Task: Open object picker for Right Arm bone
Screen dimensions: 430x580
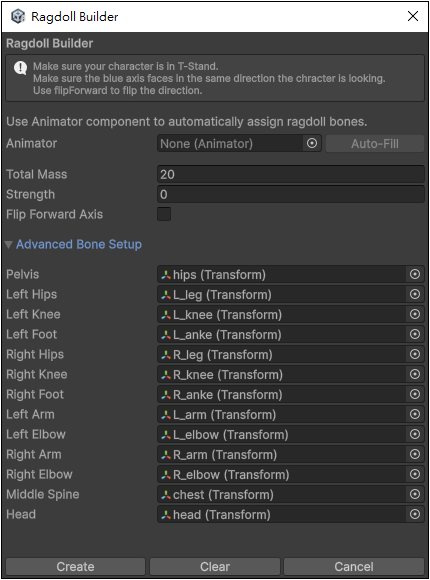Action: [x=415, y=454]
